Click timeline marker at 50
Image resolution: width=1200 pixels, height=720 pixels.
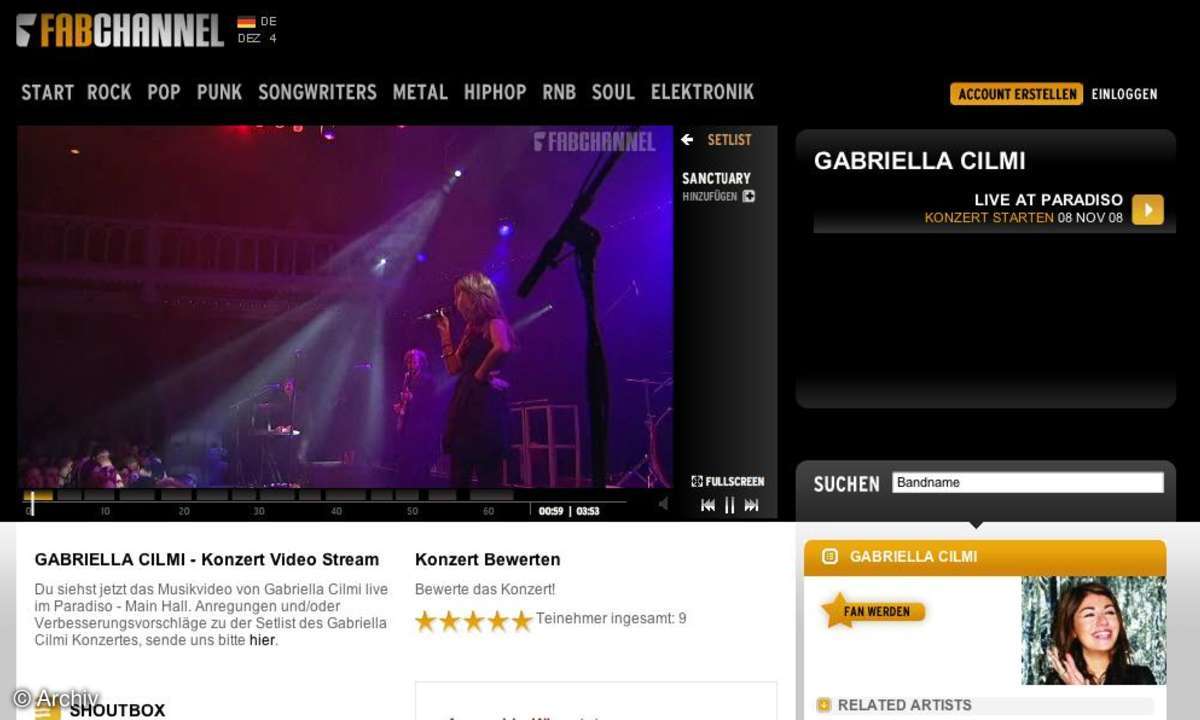(x=413, y=511)
